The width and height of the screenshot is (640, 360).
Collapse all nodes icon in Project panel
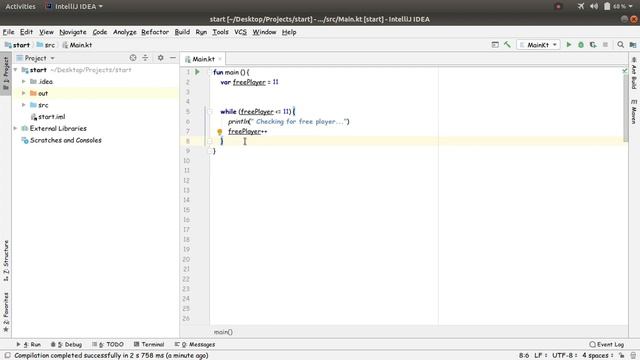pos(145,58)
